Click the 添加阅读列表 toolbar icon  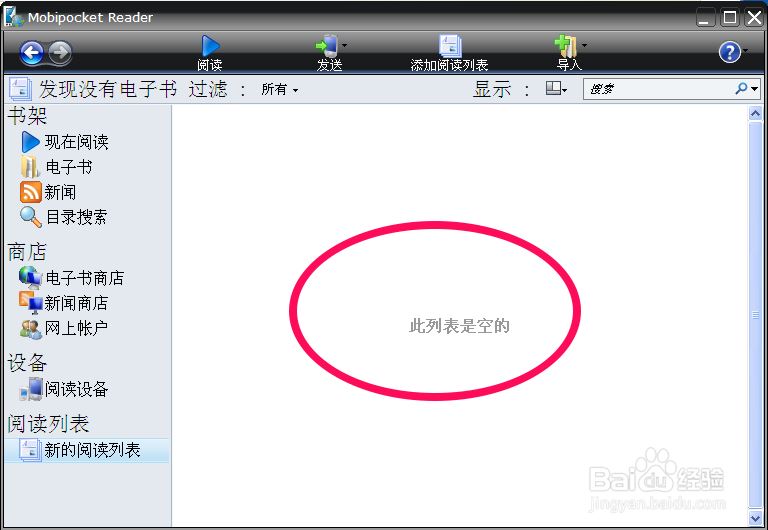pyautogui.click(x=450, y=46)
